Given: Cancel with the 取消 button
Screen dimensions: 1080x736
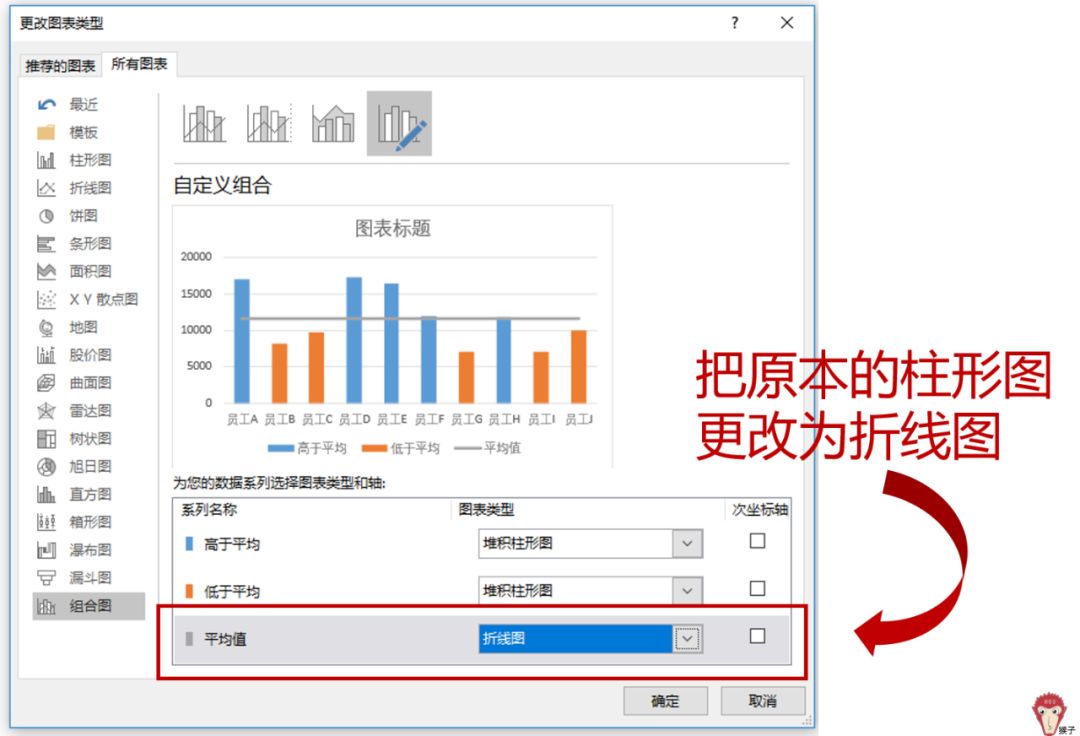Looking at the screenshot, I should click(x=762, y=701).
